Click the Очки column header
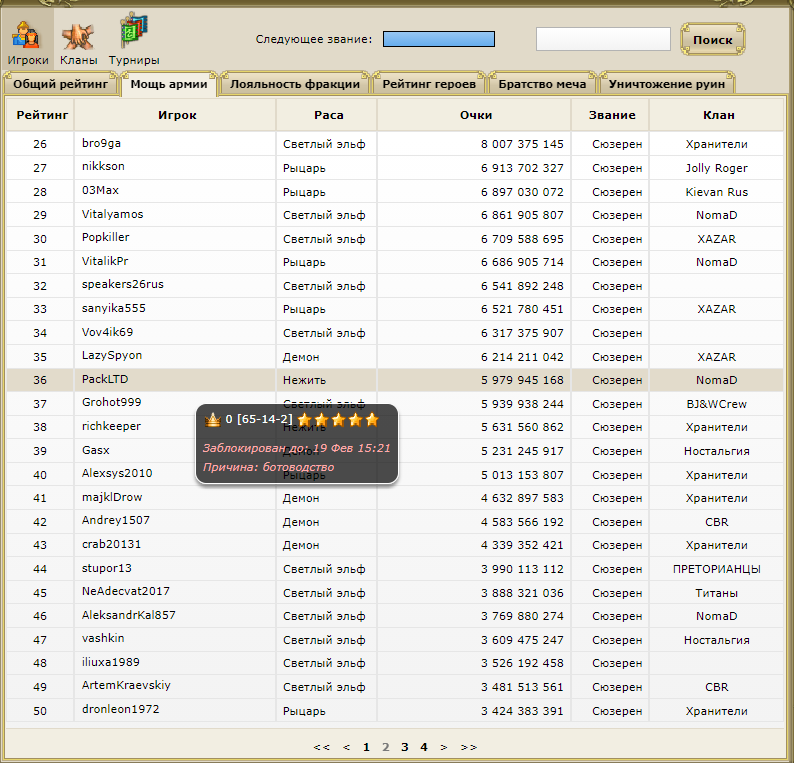The height and width of the screenshot is (763, 794). point(475,115)
